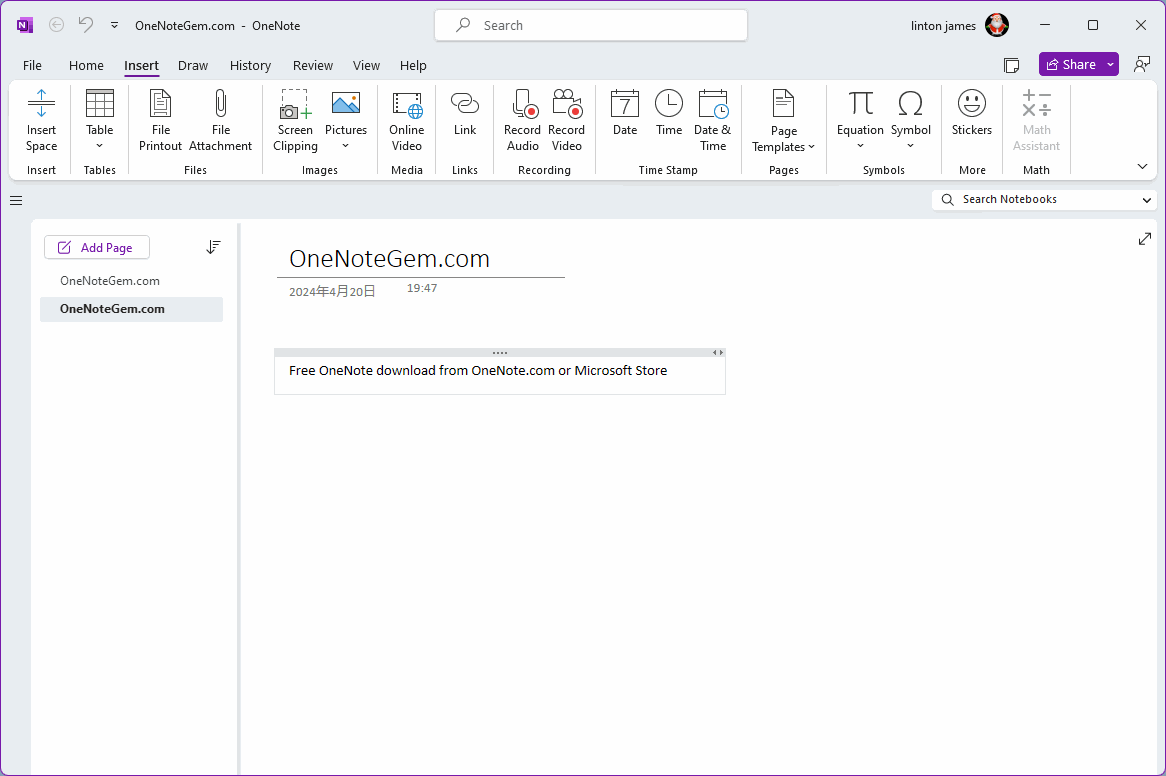Open the Symbol dropdown

pyautogui.click(x=911, y=120)
